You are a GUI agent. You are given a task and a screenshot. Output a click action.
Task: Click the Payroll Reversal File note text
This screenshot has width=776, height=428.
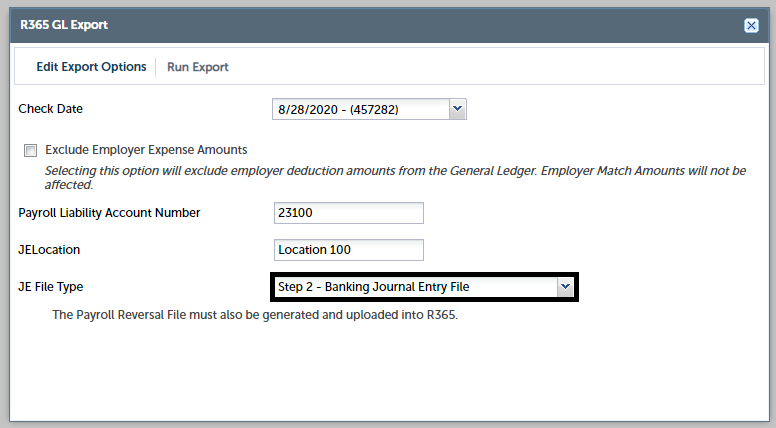pyautogui.click(x=255, y=315)
